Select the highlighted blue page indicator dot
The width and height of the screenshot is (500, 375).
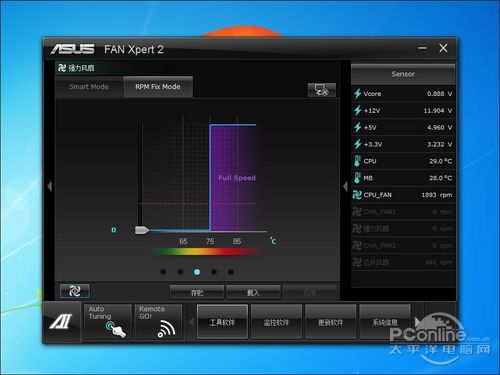pyautogui.click(x=197, y=272)
